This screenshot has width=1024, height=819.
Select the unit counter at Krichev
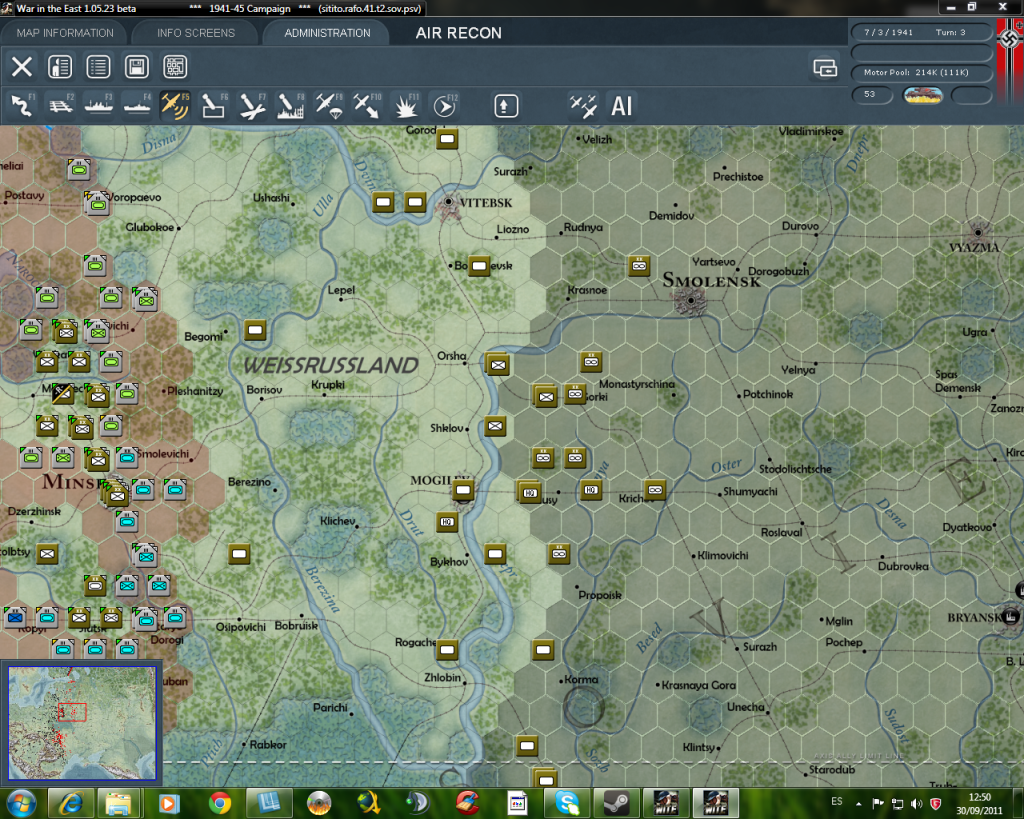655,490
